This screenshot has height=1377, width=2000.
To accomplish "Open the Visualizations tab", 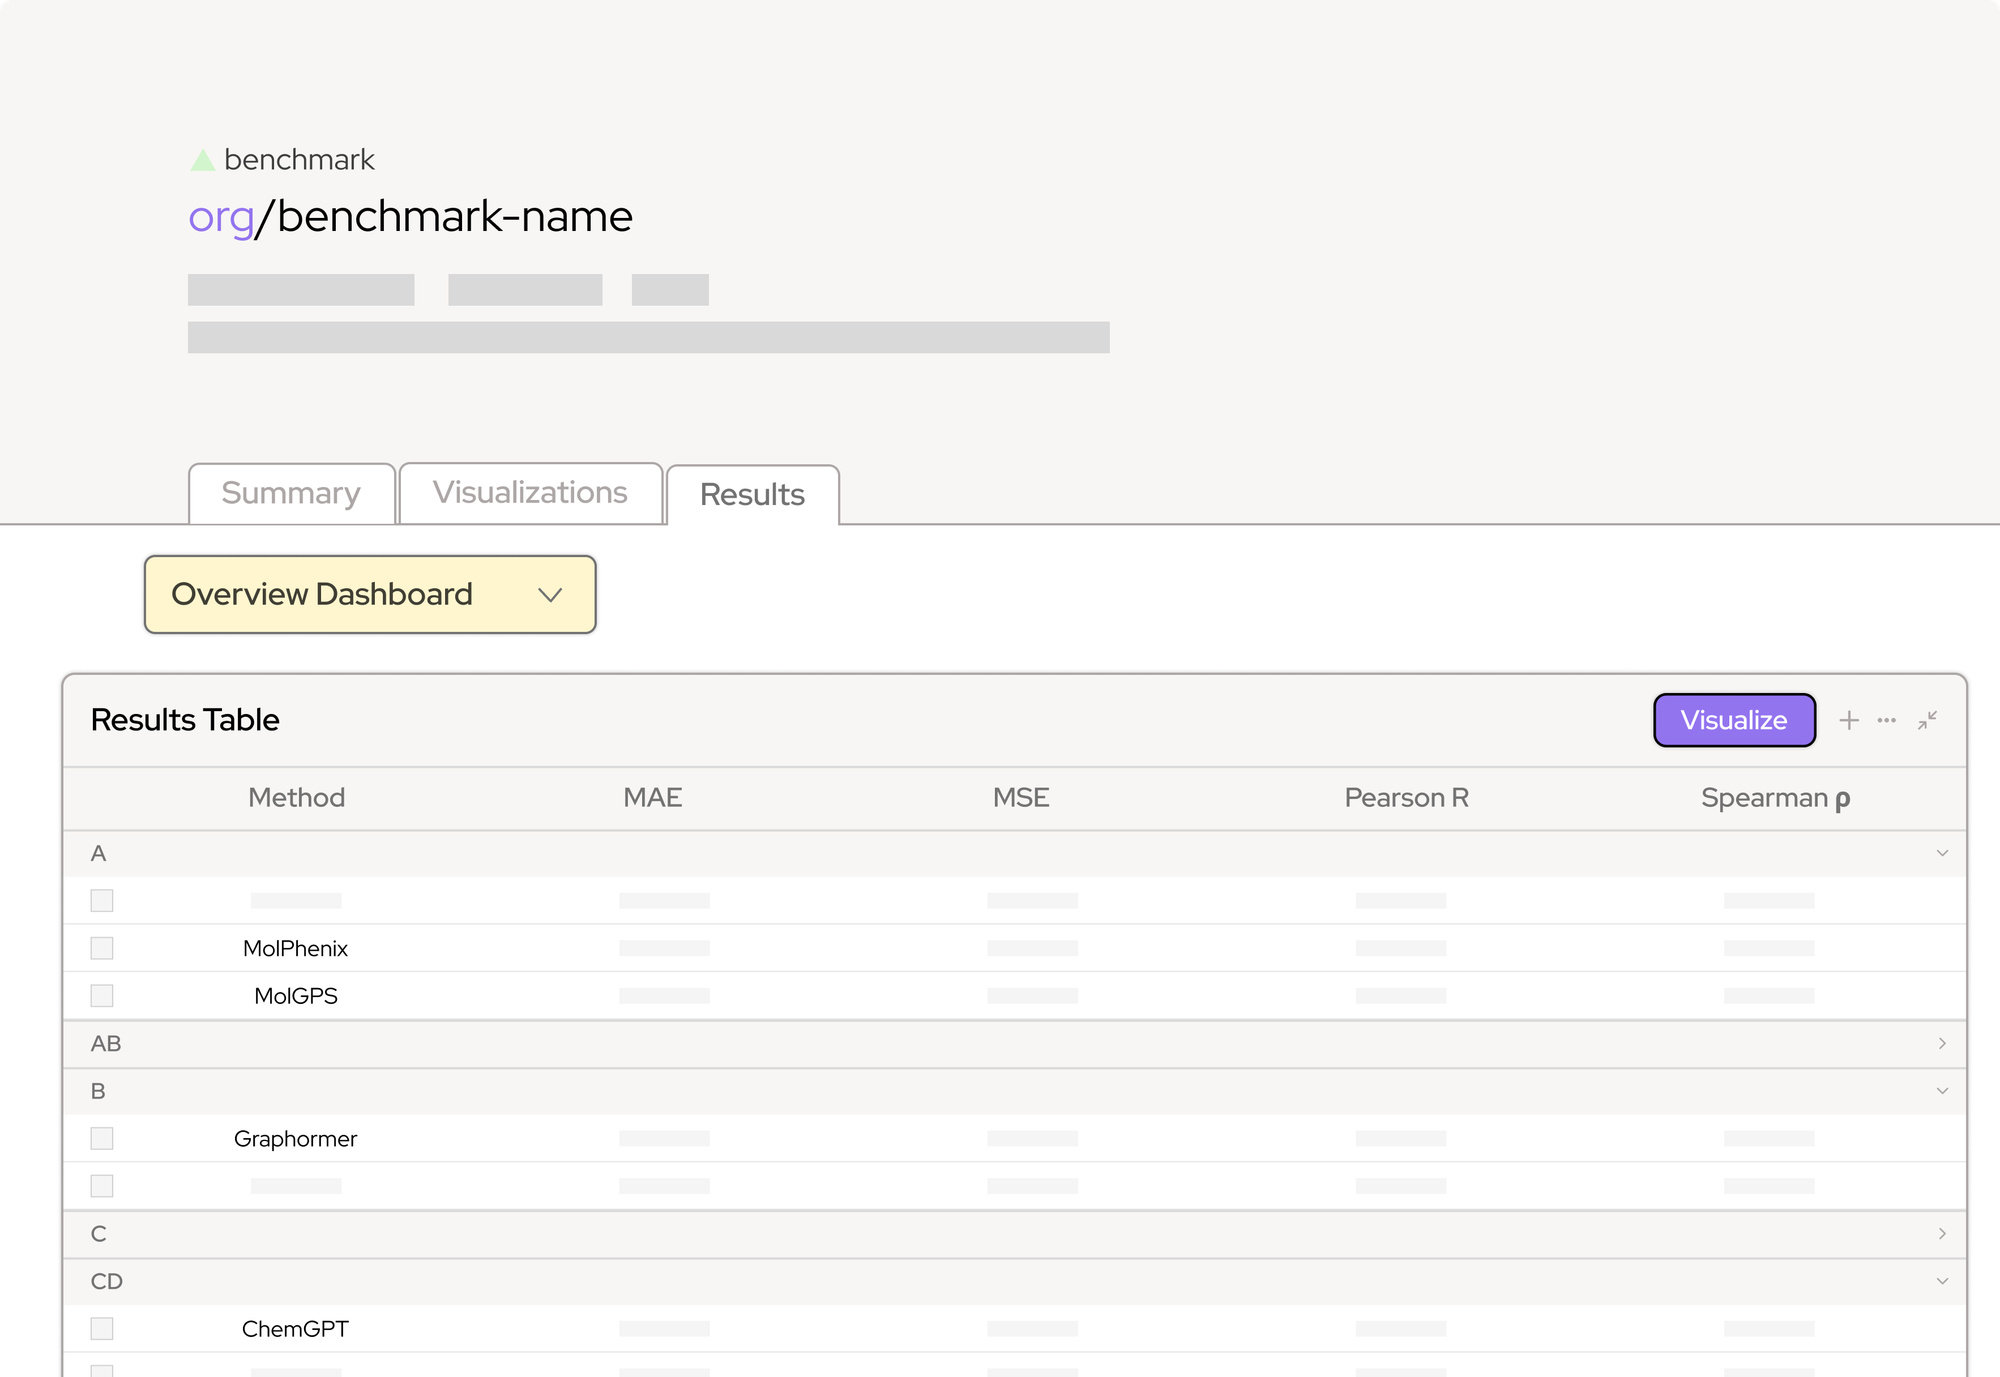I will tap(530, 493).
